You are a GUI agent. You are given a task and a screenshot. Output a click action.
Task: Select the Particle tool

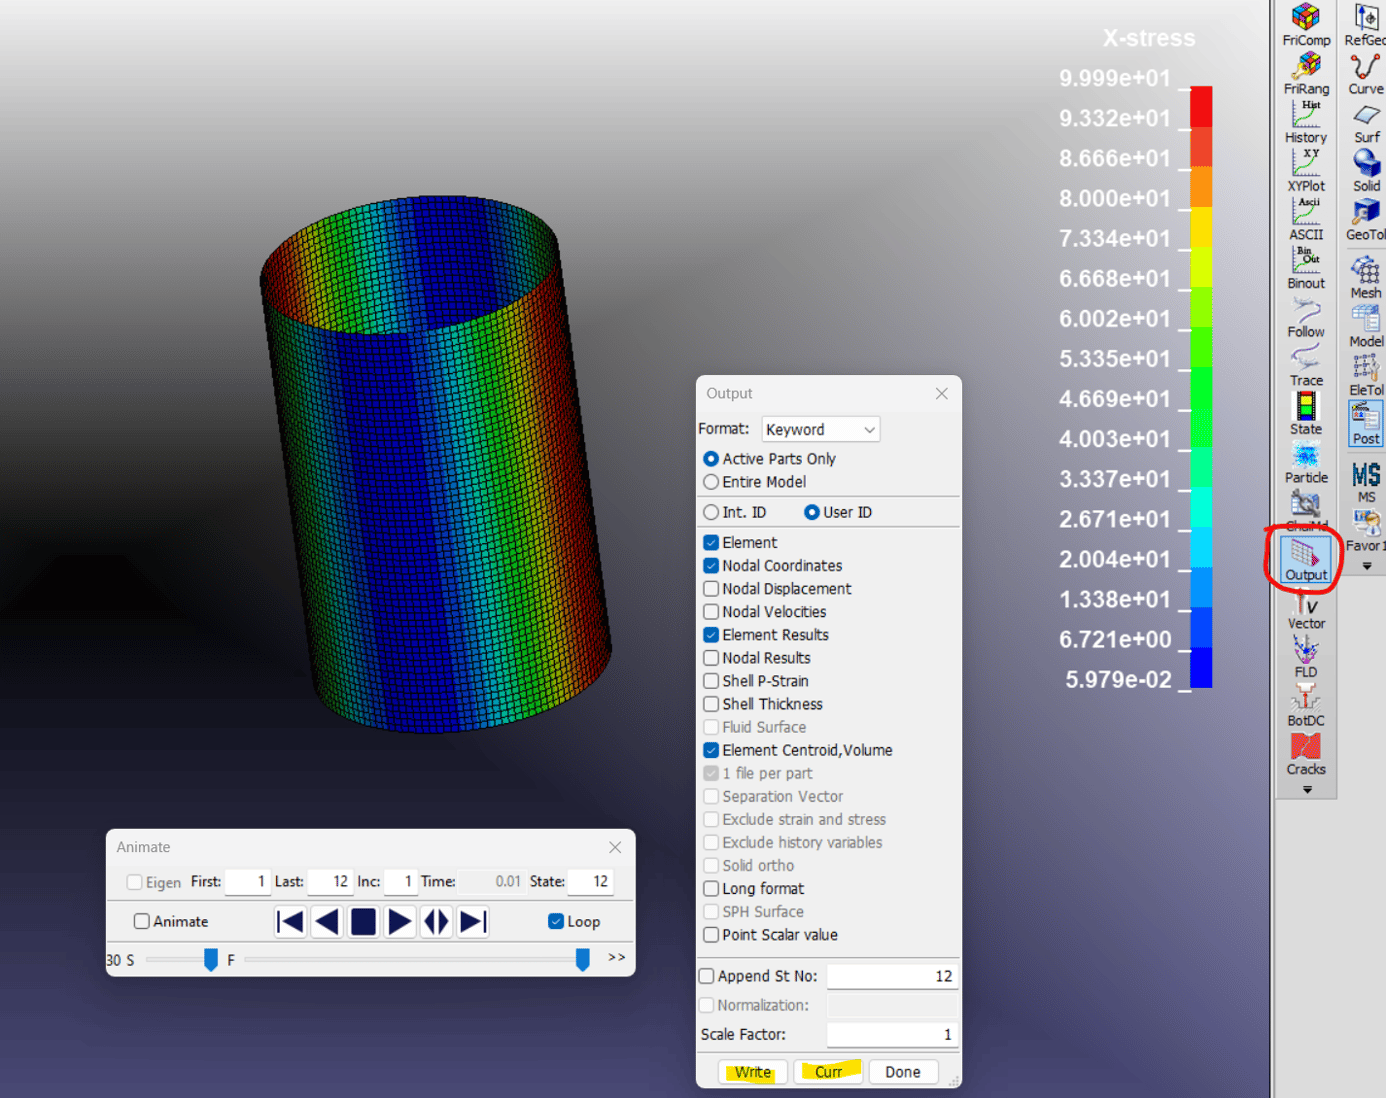tap(1306, 461)
